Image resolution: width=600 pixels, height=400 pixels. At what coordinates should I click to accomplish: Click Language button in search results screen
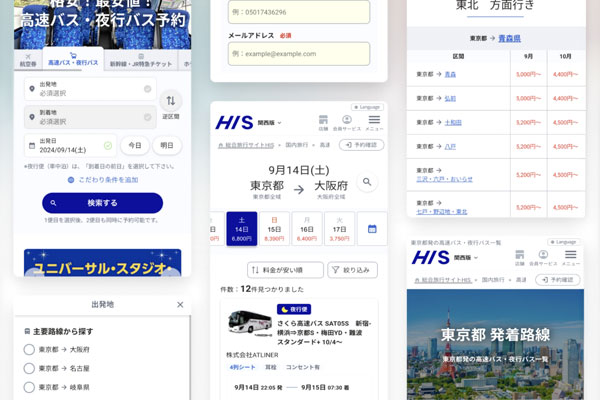coord(367,107)
